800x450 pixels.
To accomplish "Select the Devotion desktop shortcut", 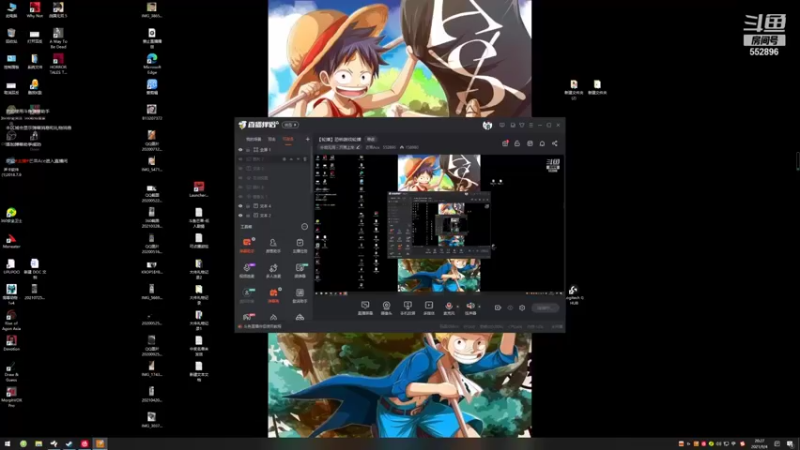I will pos(11,343).
